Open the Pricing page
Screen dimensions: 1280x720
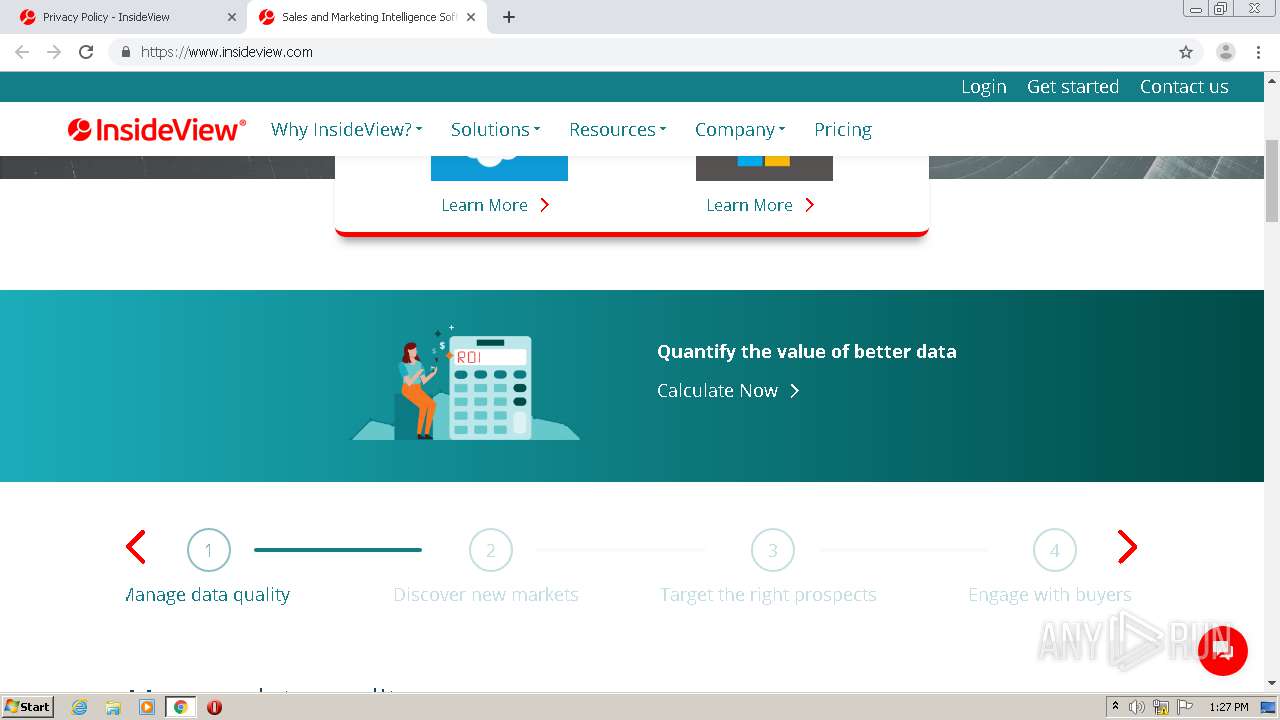[843, 129]
